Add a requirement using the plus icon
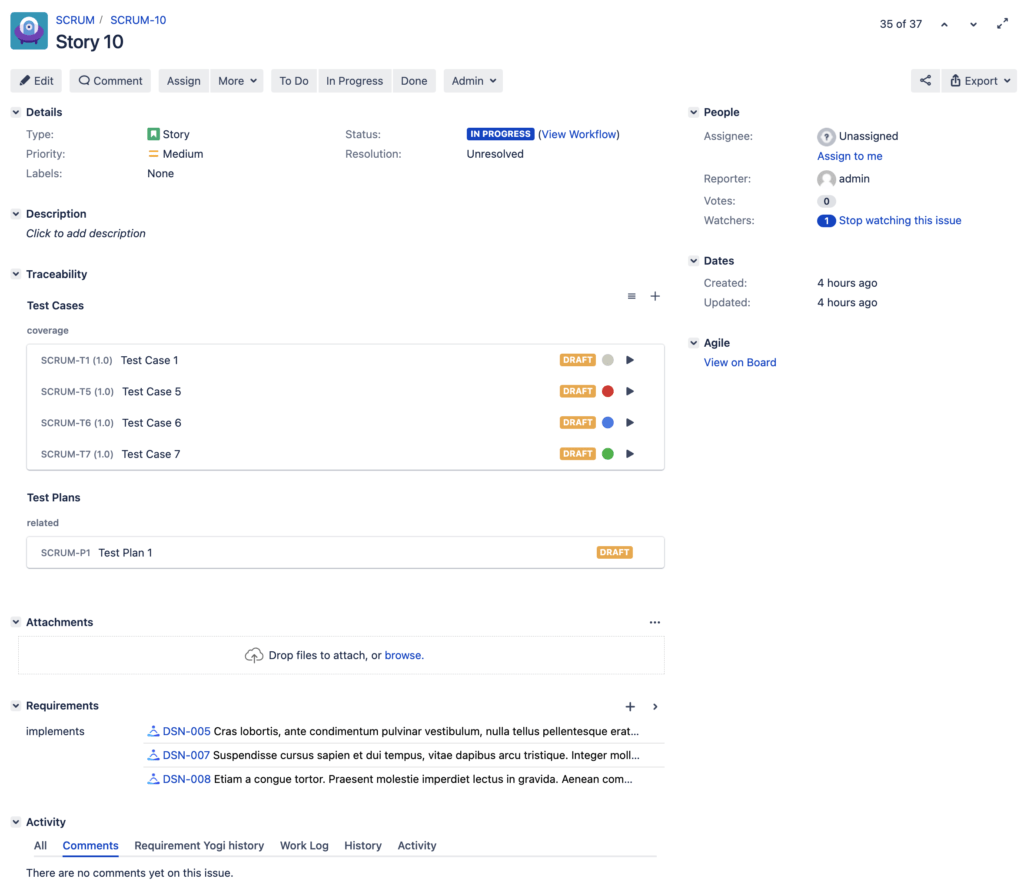Image resolution: width=1024 pixels, height=895 pixels. 630,706
